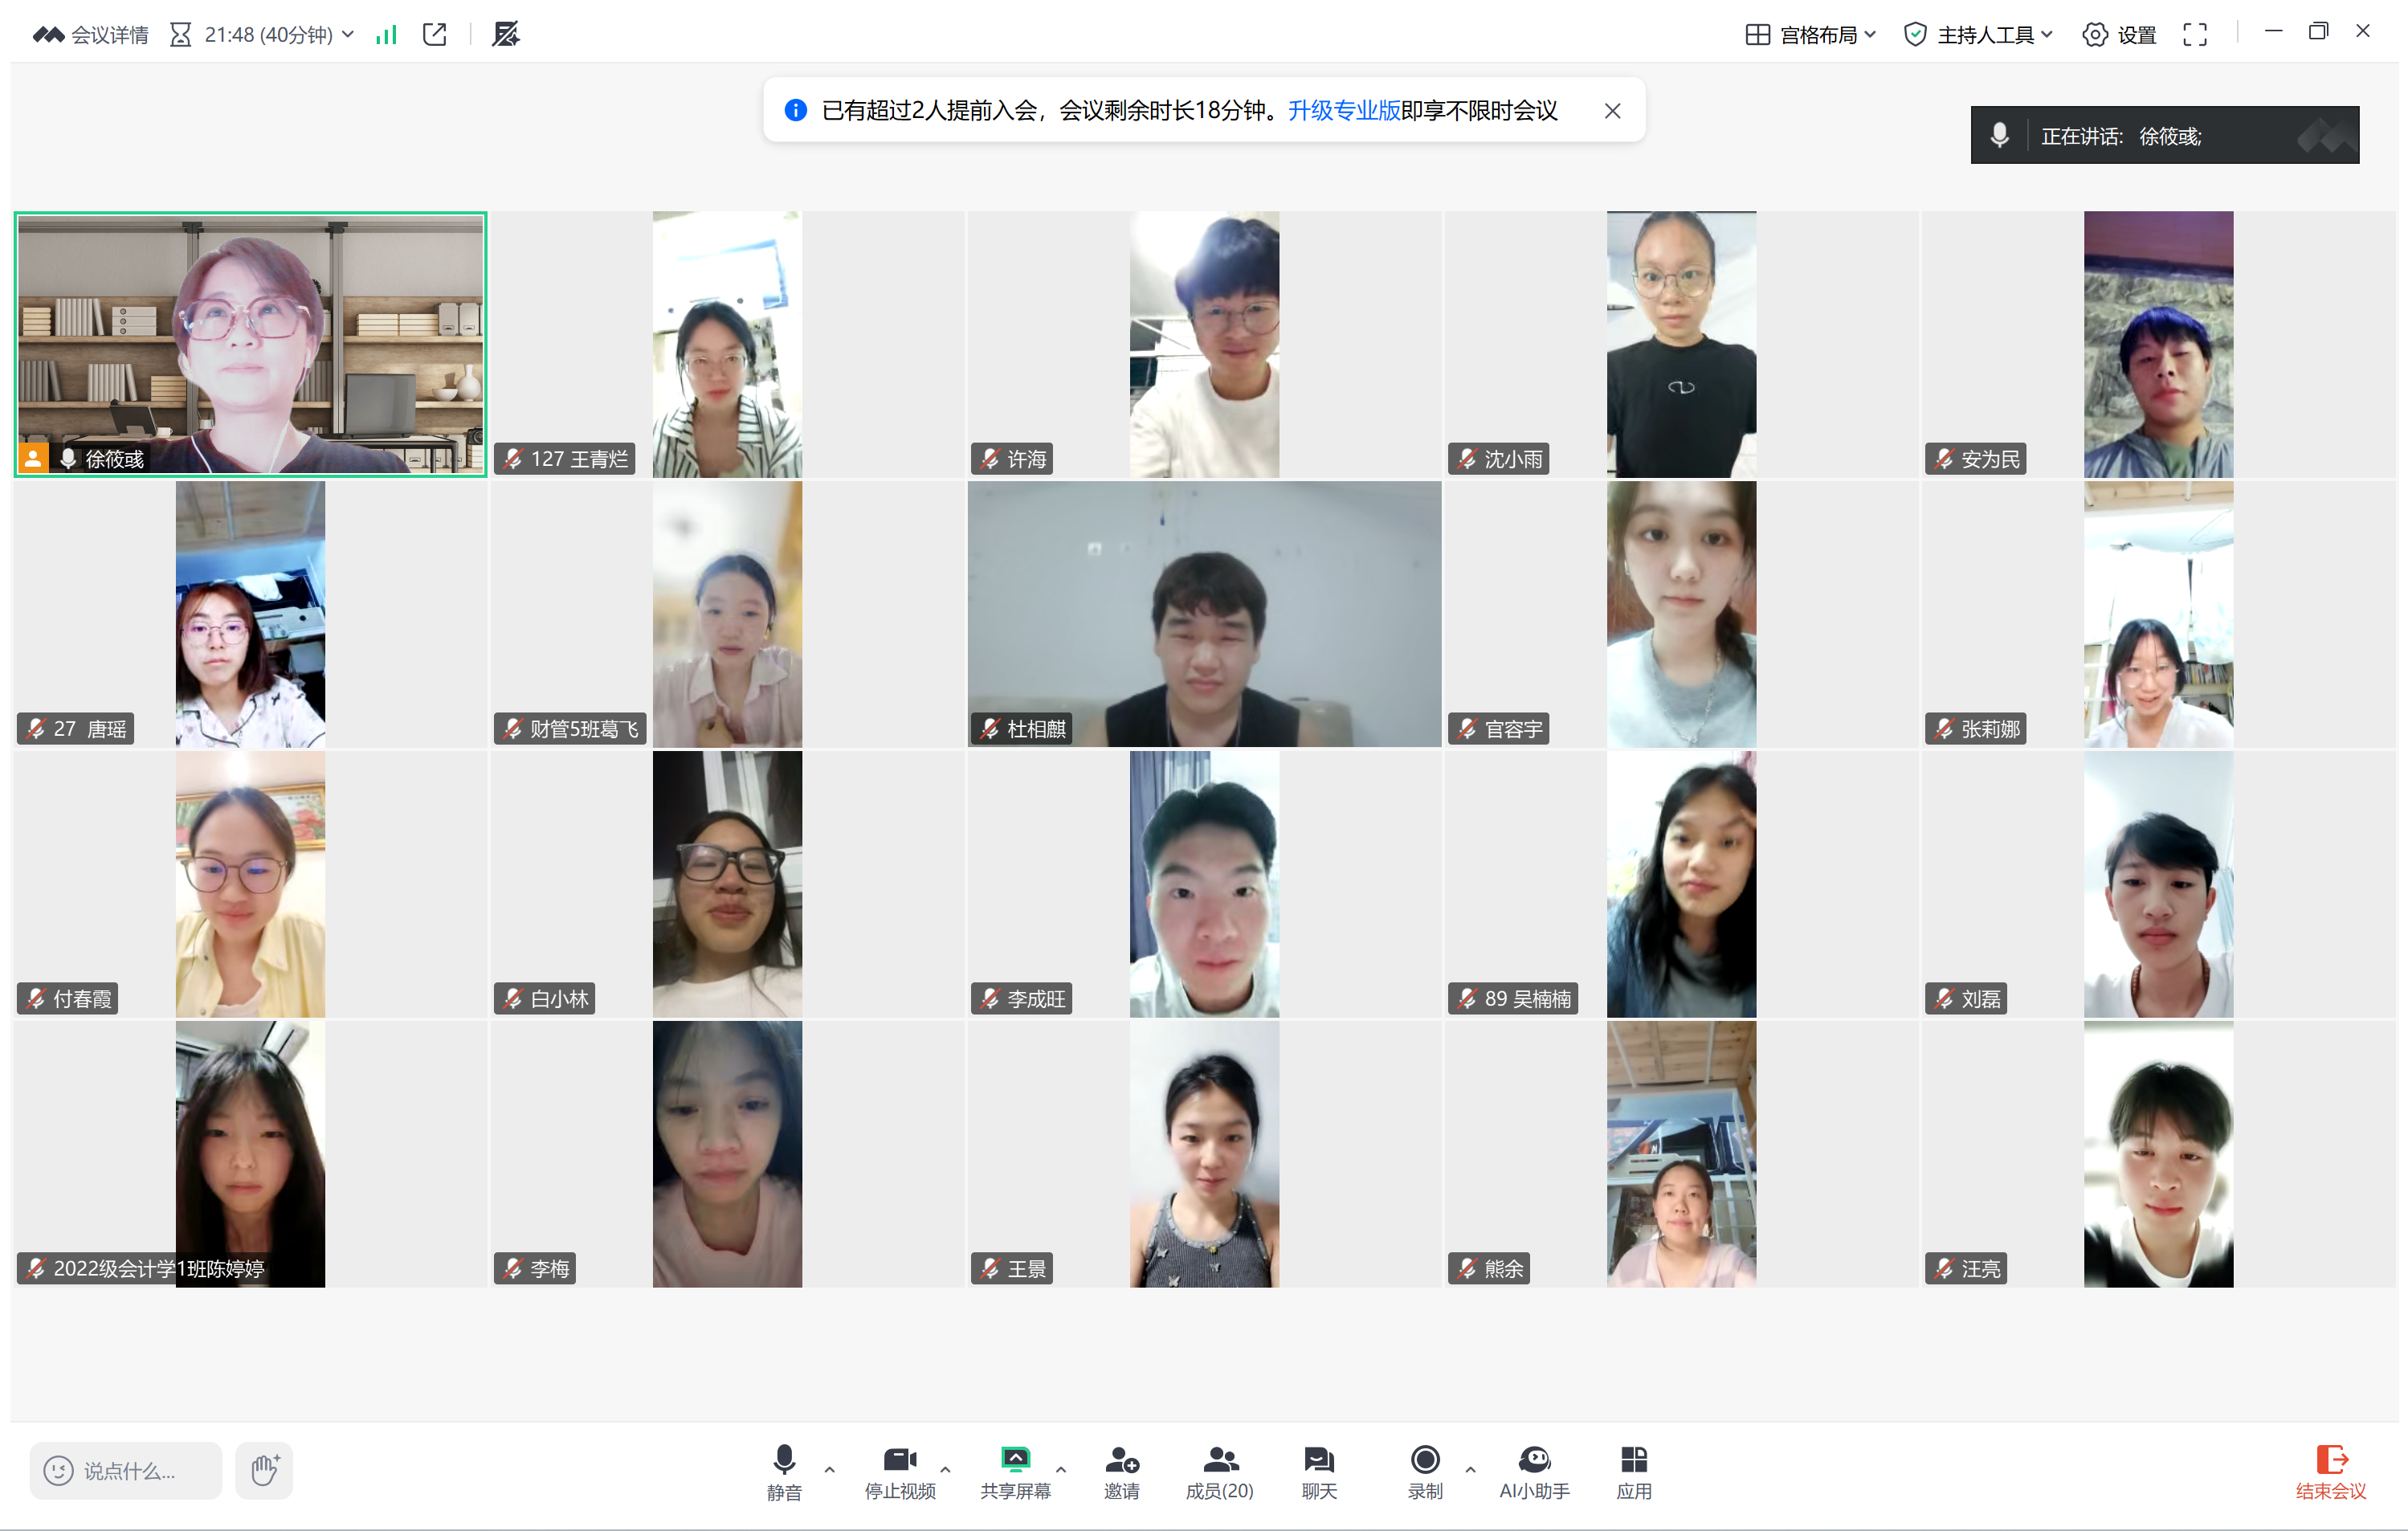The width and height of the screenshot is (2408, 1531).
Task: Open the 成员(20) members panel
Action: 1219,1470
